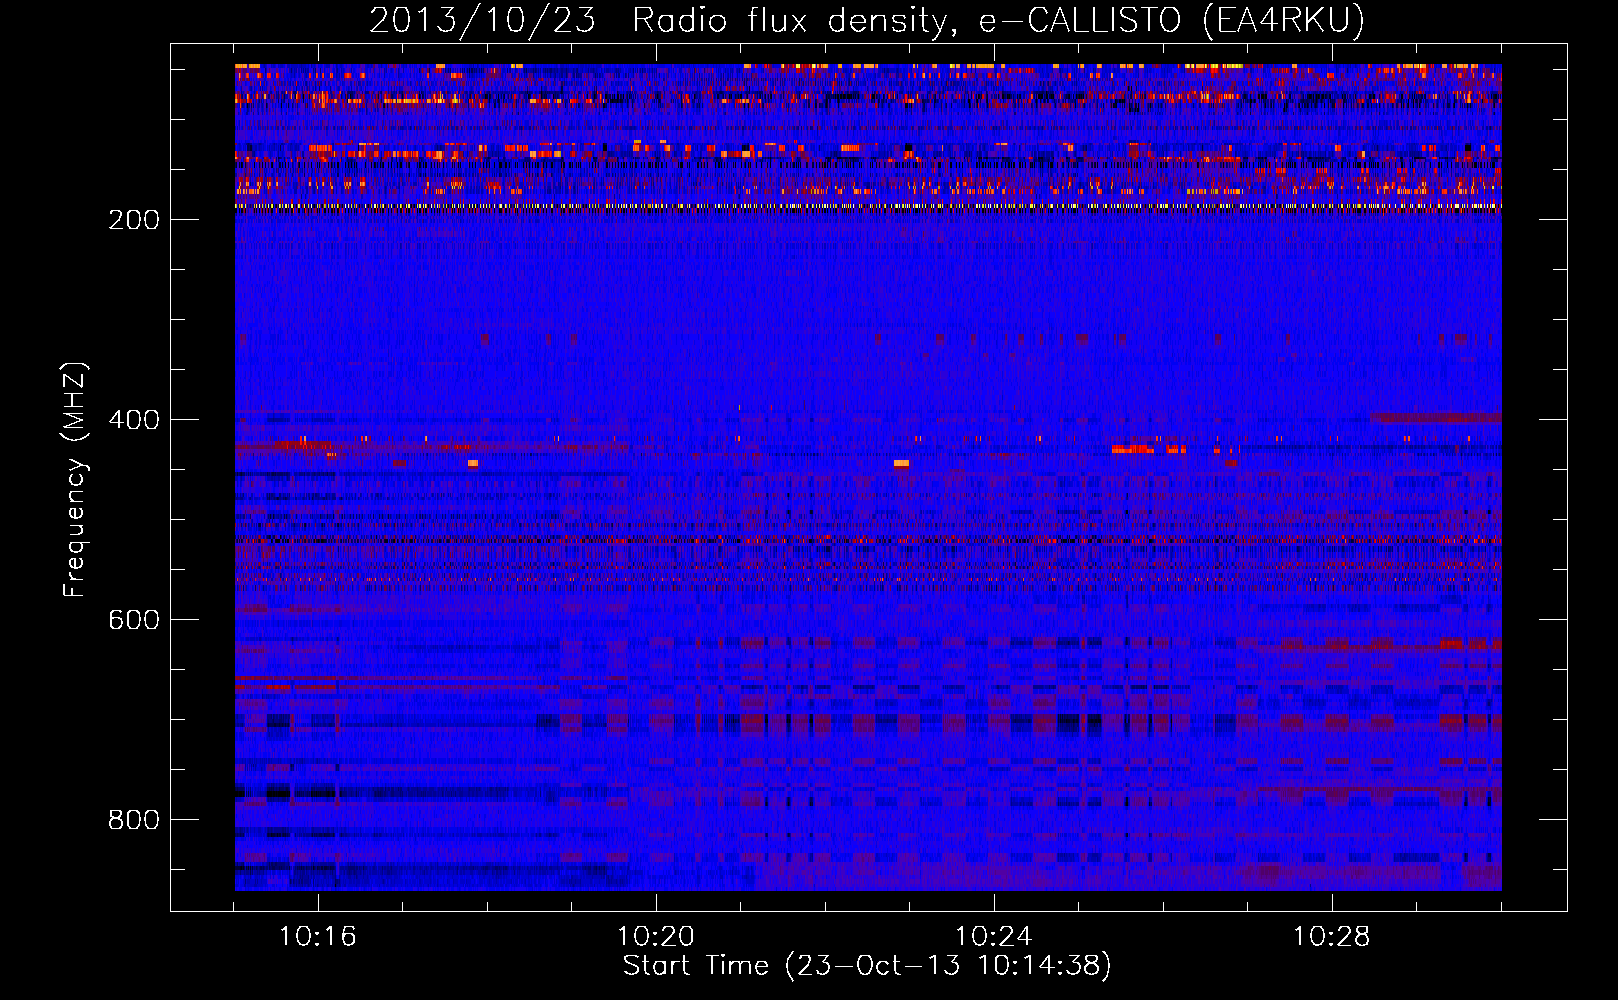Click the "Start Time (23-Oct-13 10:14:38)" label
1618x1000 pixels.
click(x=867, y=966)
